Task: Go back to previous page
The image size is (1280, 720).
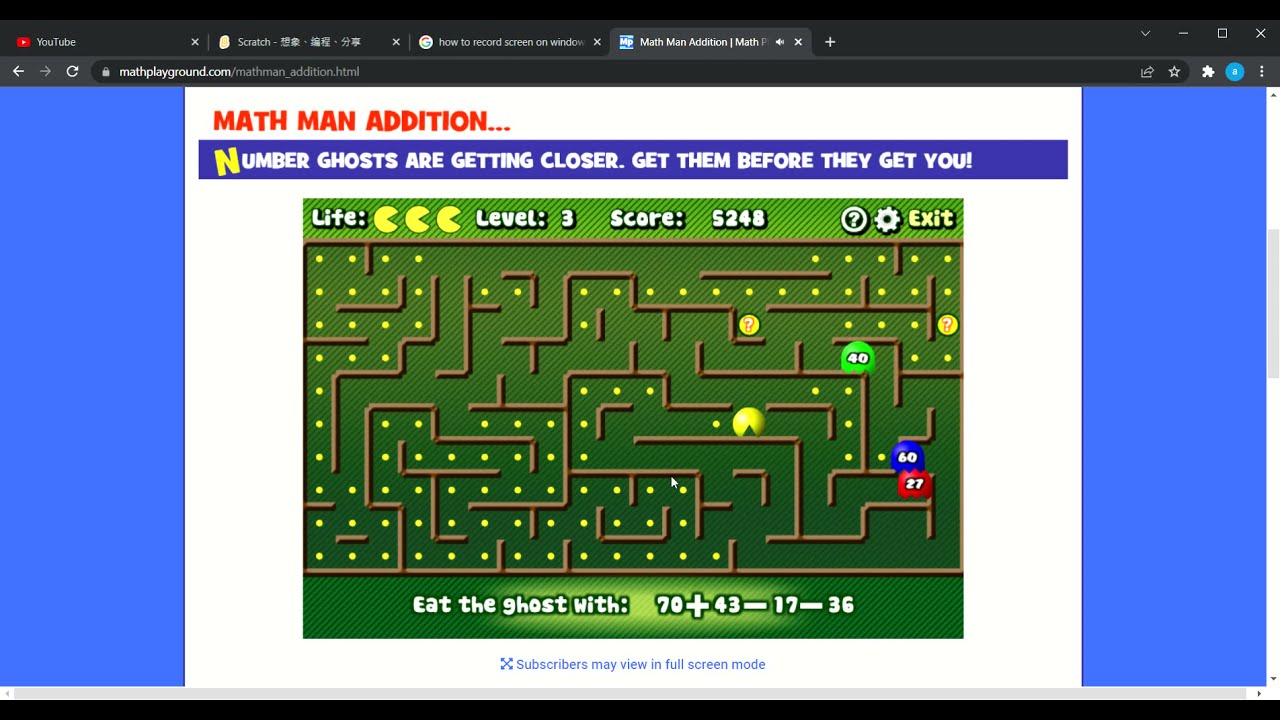Action: [18, 72]
